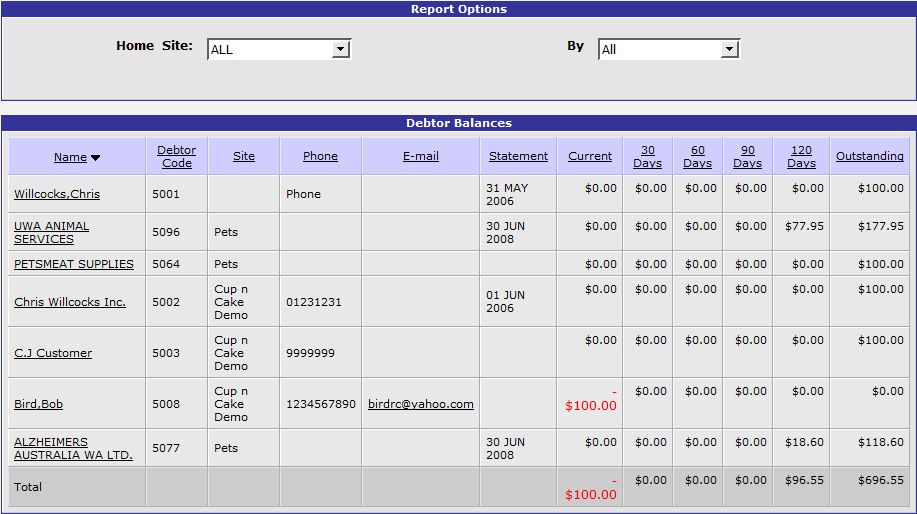Open the Home Site dropdown
Screen dimensions: 917x514
pos(279,49)
